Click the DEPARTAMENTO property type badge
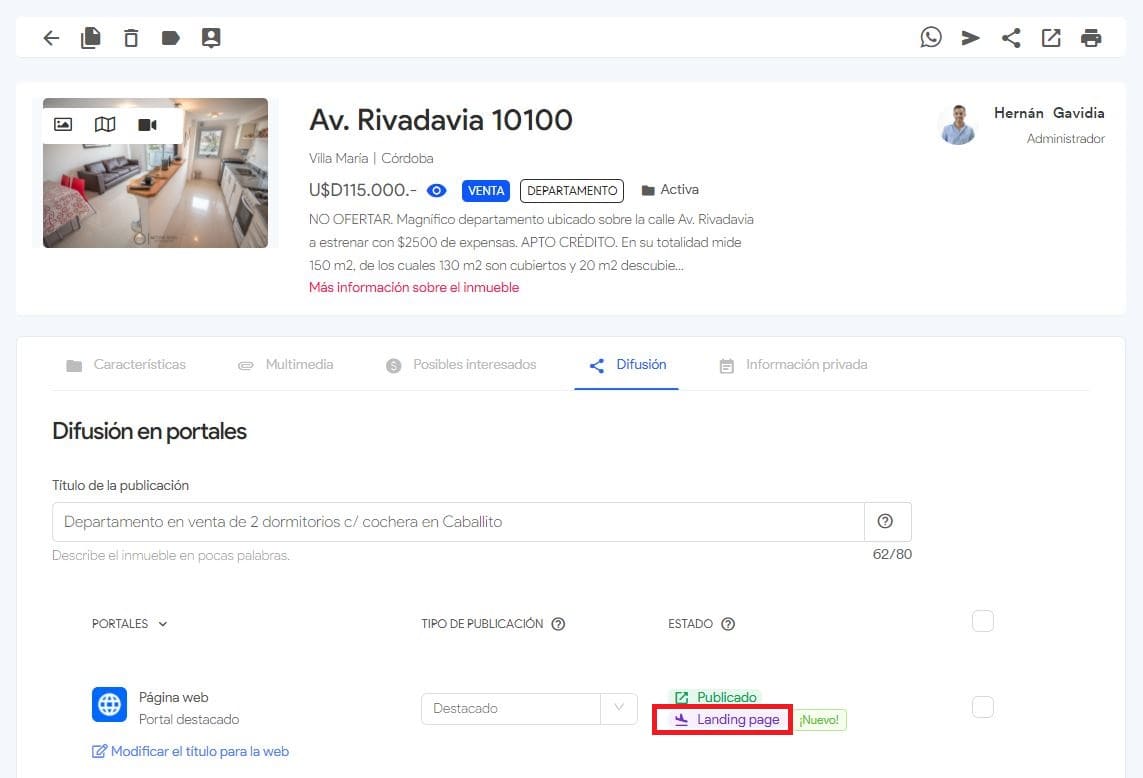The height and width of the screenshot is (778, 1143). (x=572, y=191)
